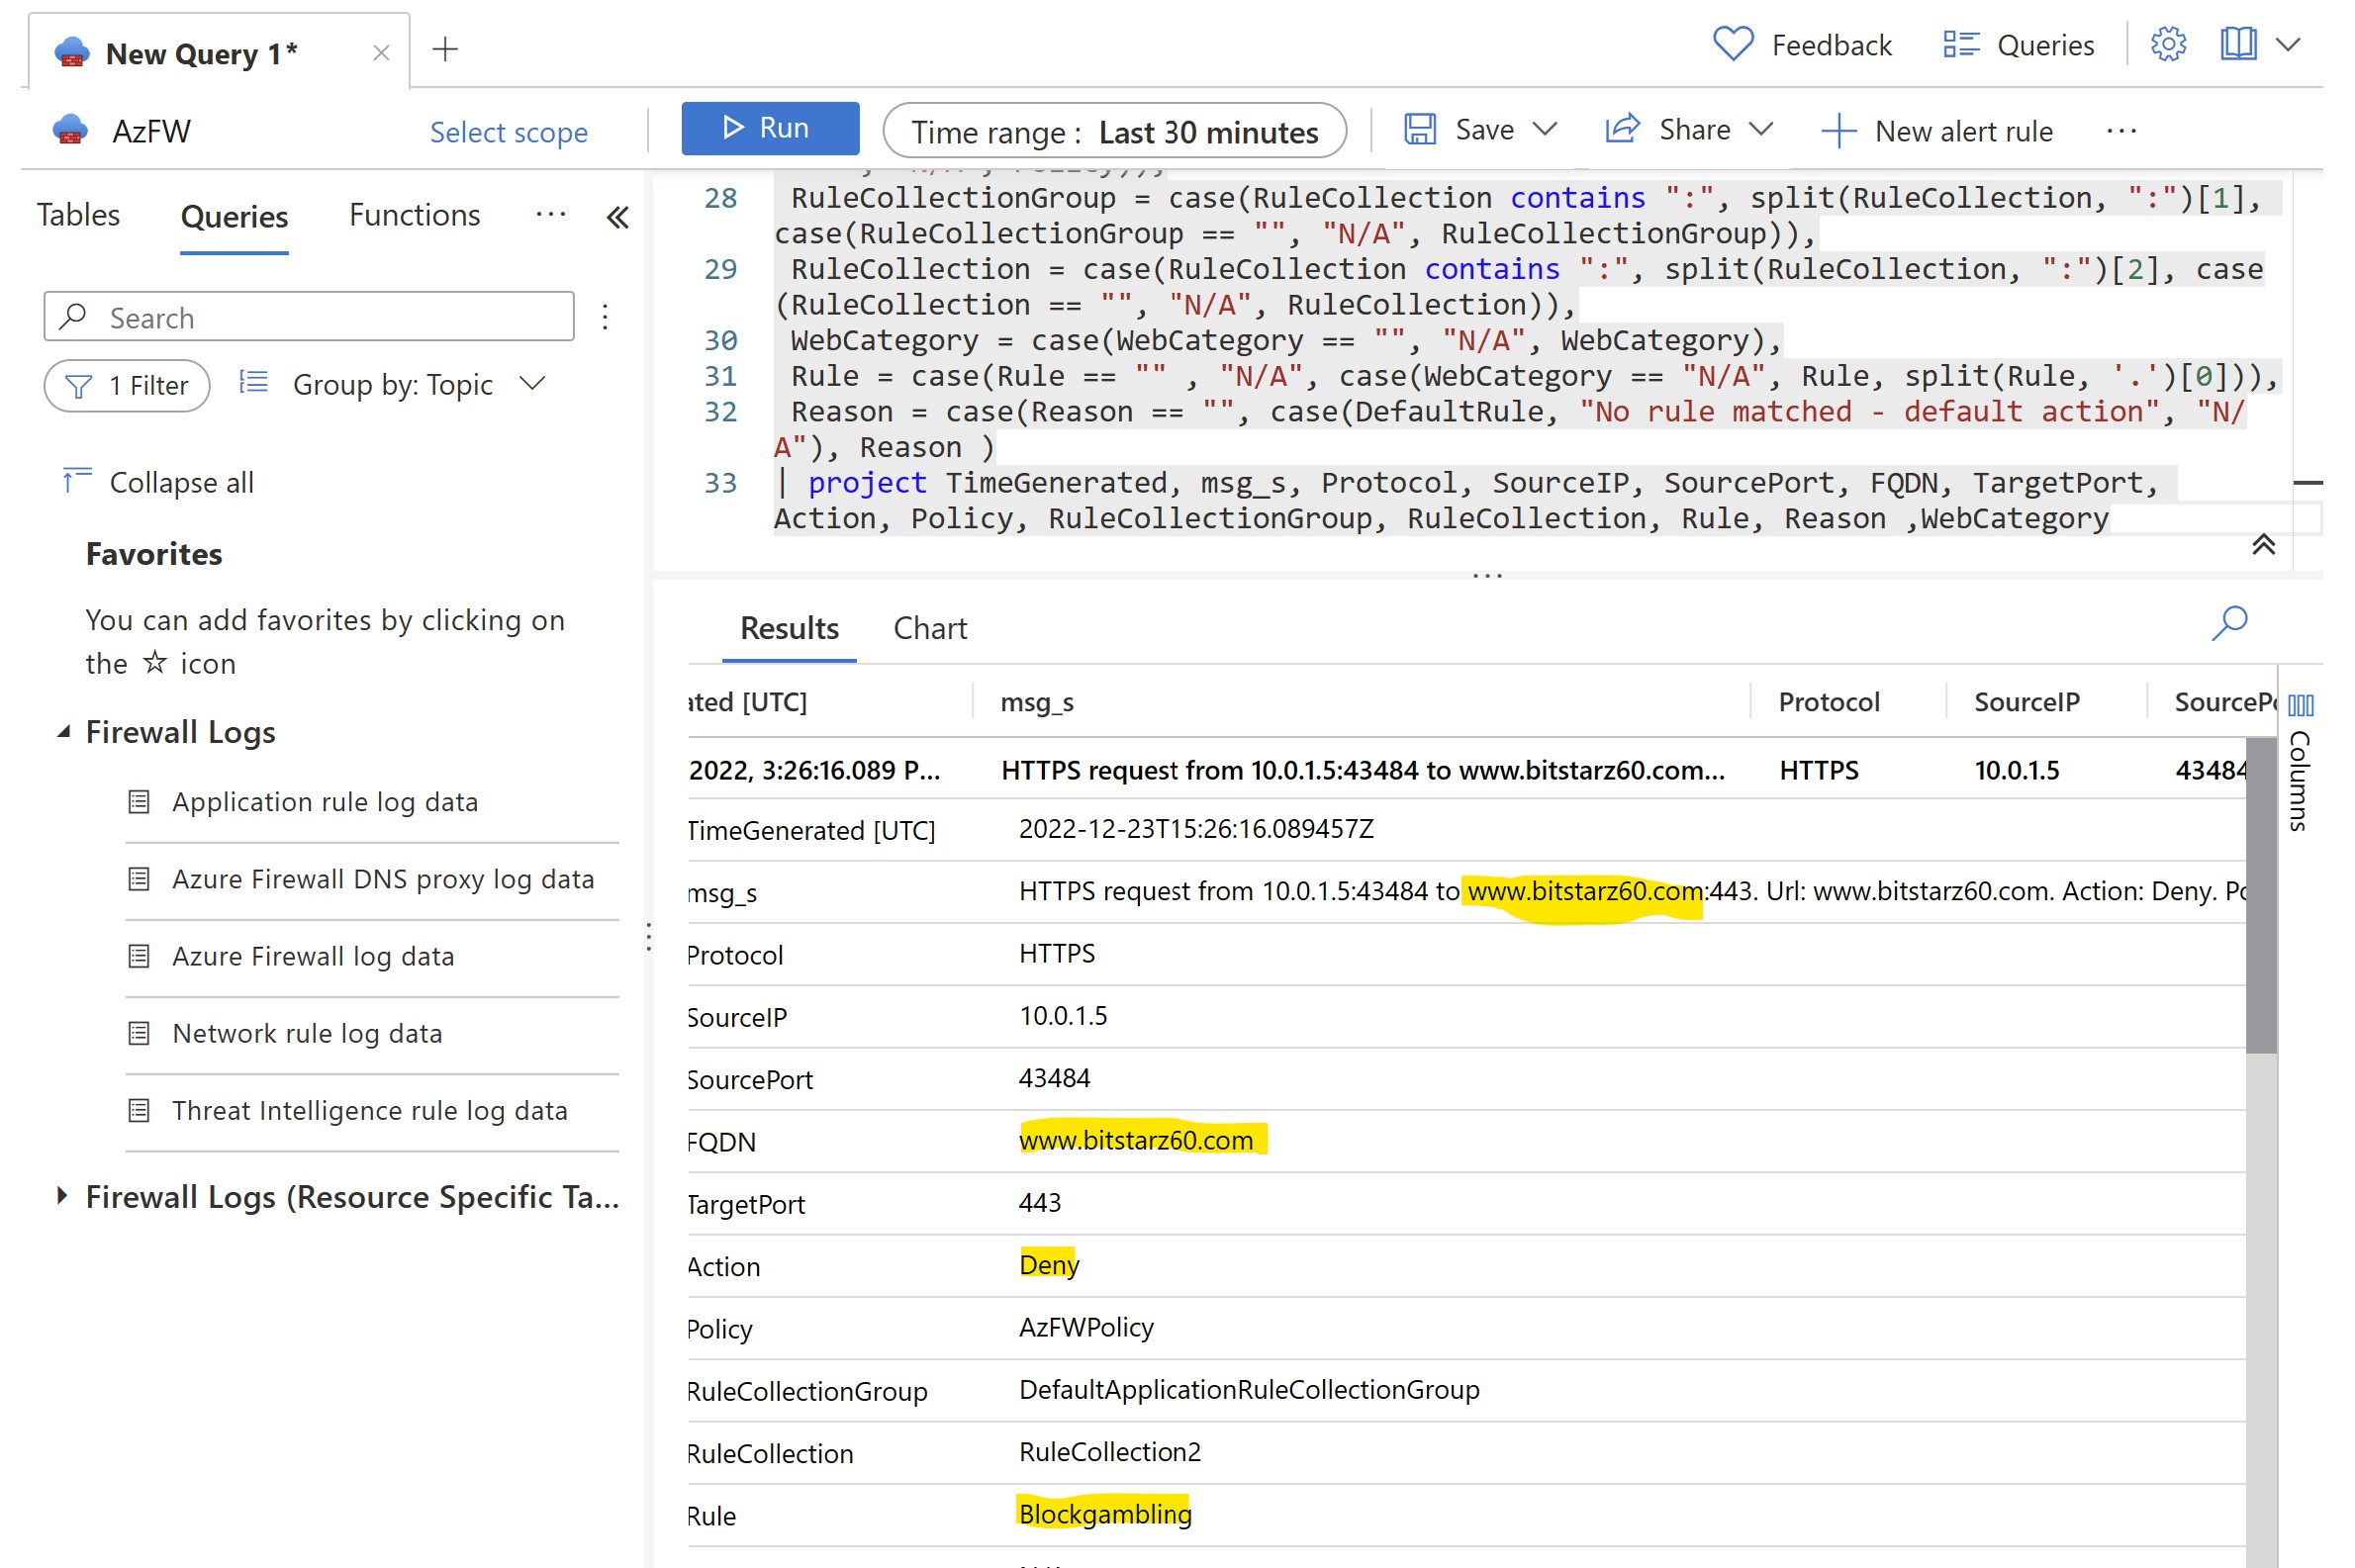The height and width of the screenshot is (1568, 2355).
Task: Collapse query editor with double up arrow
Action: (x=2263, y=544)
